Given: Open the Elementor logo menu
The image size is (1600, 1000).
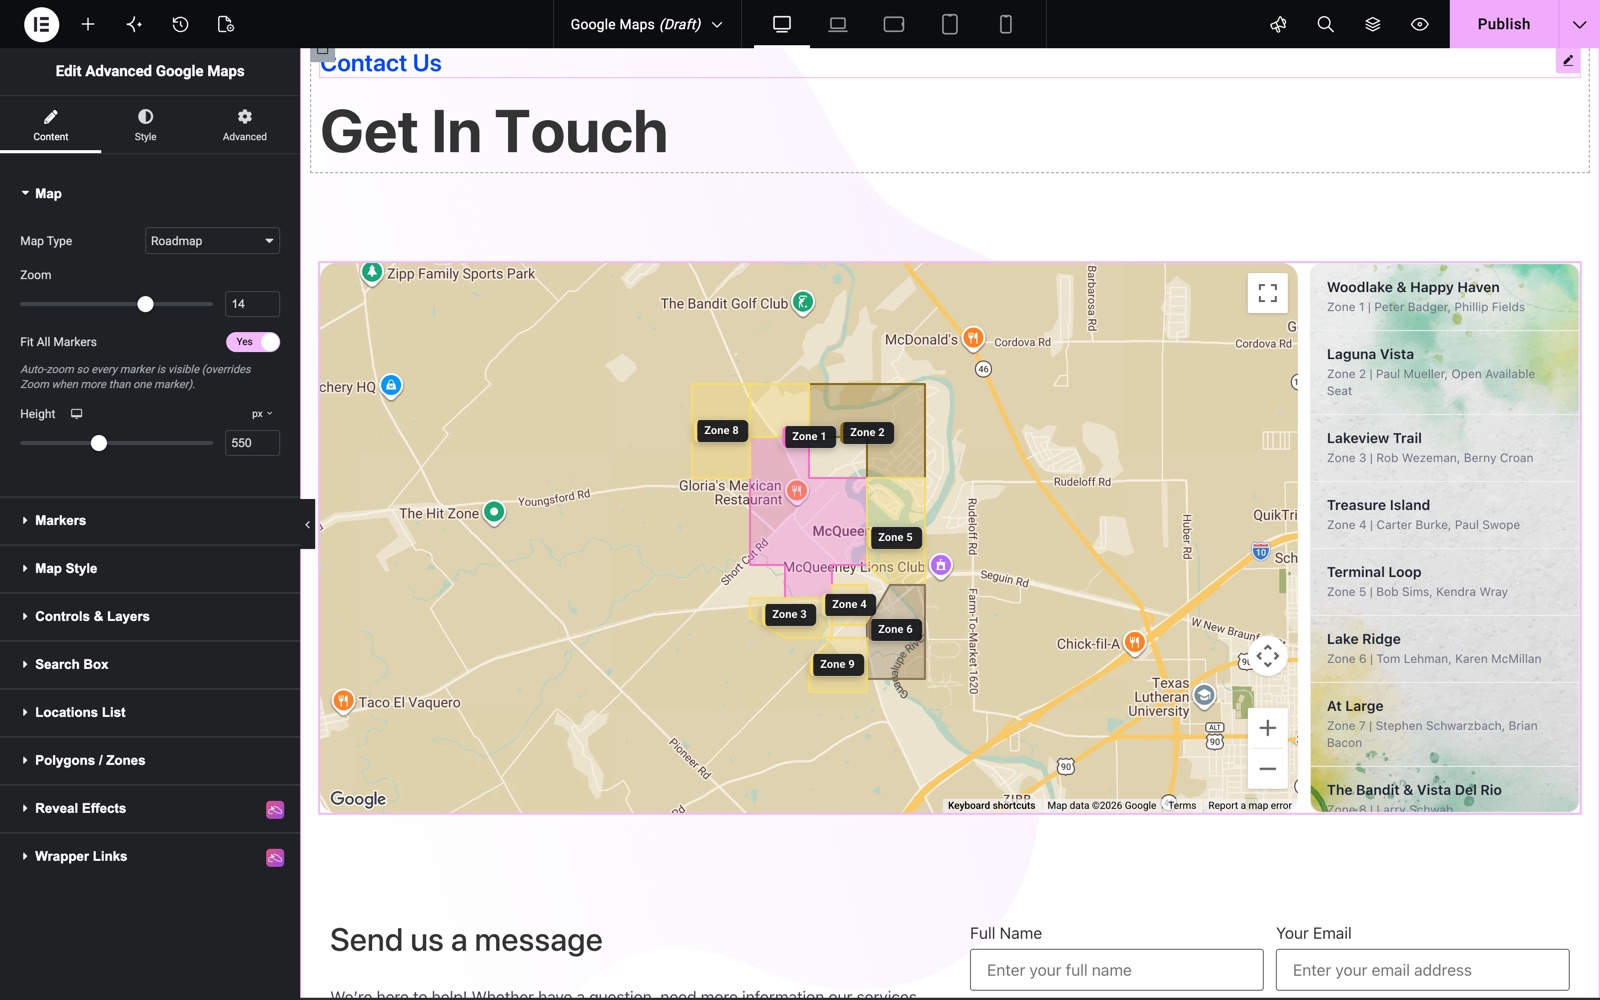Looking at the screenshot, I should coord(41,24).
